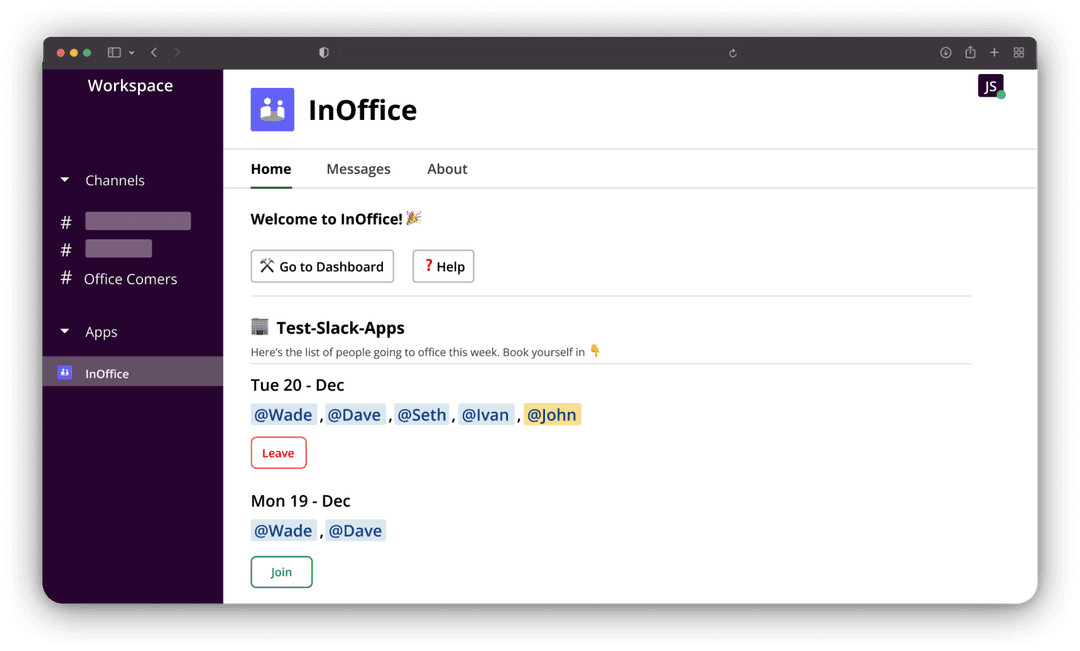Click the InOffice app logo in the header
Viewport: 1080px width, 651px height.
(x=272, y=110)
